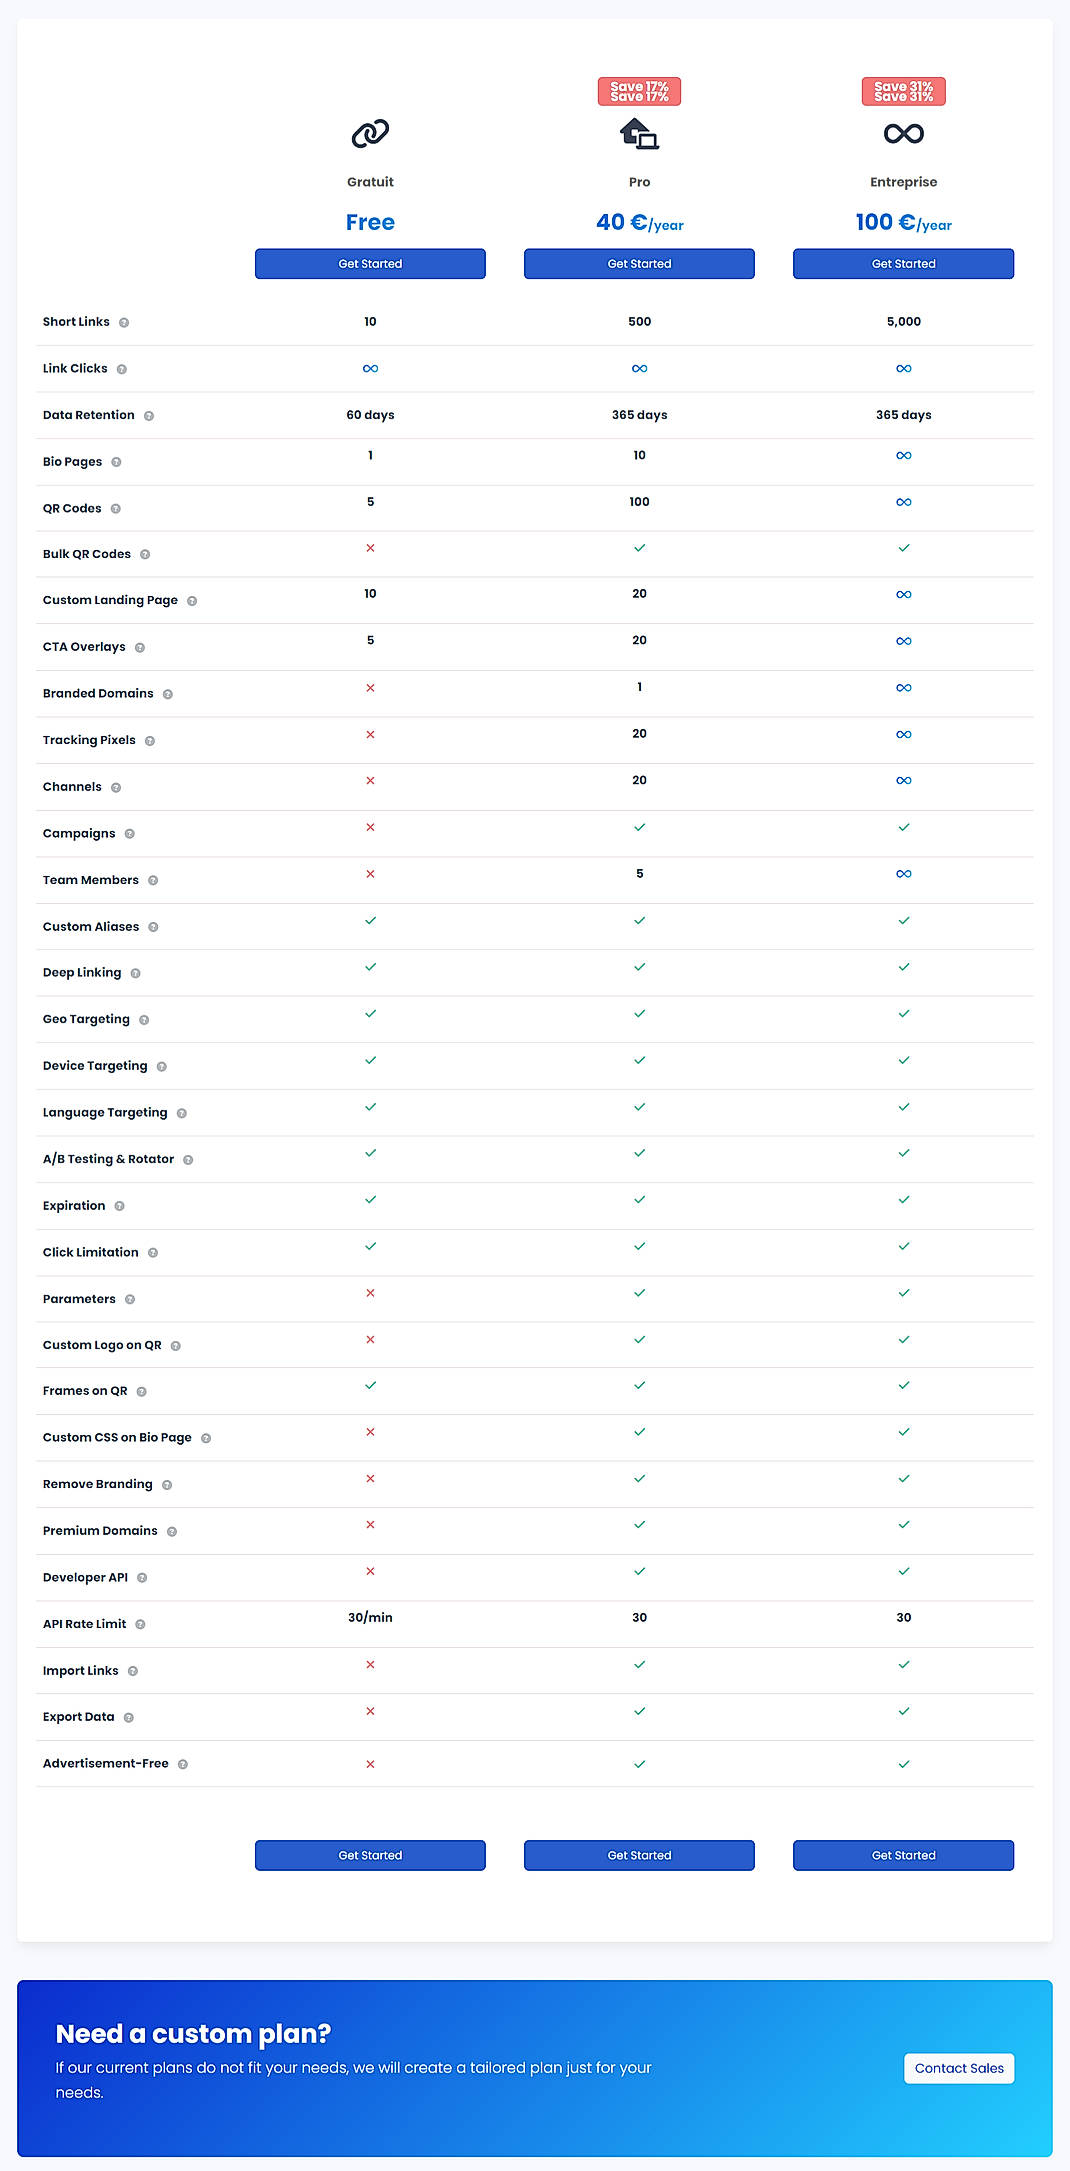The image size is (1070, 2171).
Task: Click the Branded Domains help icon
Action: 167,693
